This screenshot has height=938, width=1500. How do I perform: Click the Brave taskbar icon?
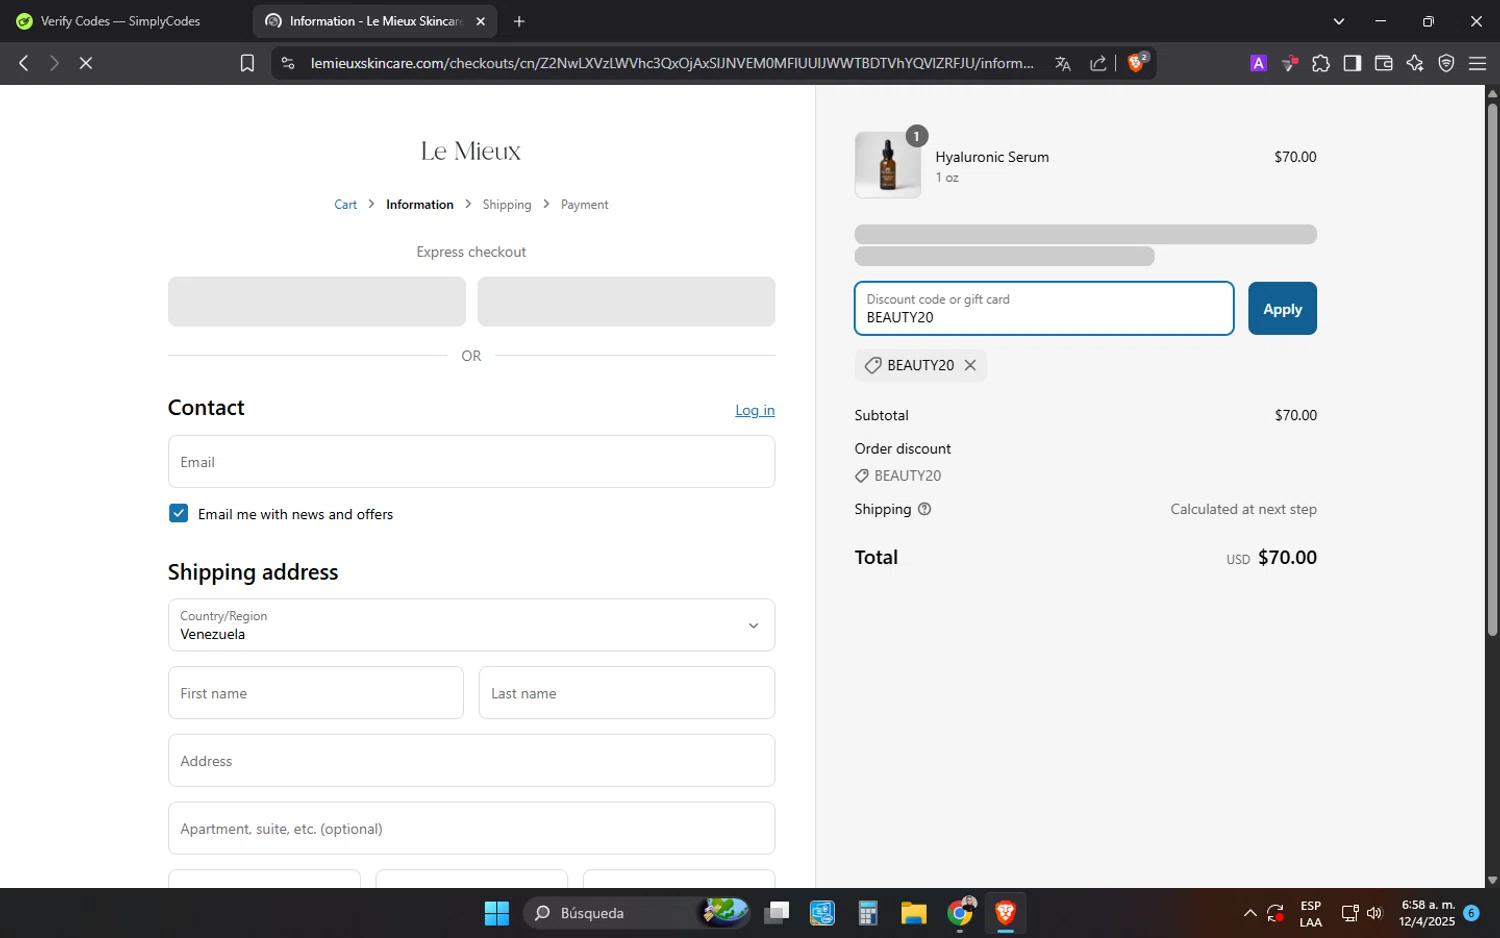click(x=1005, y=913)
